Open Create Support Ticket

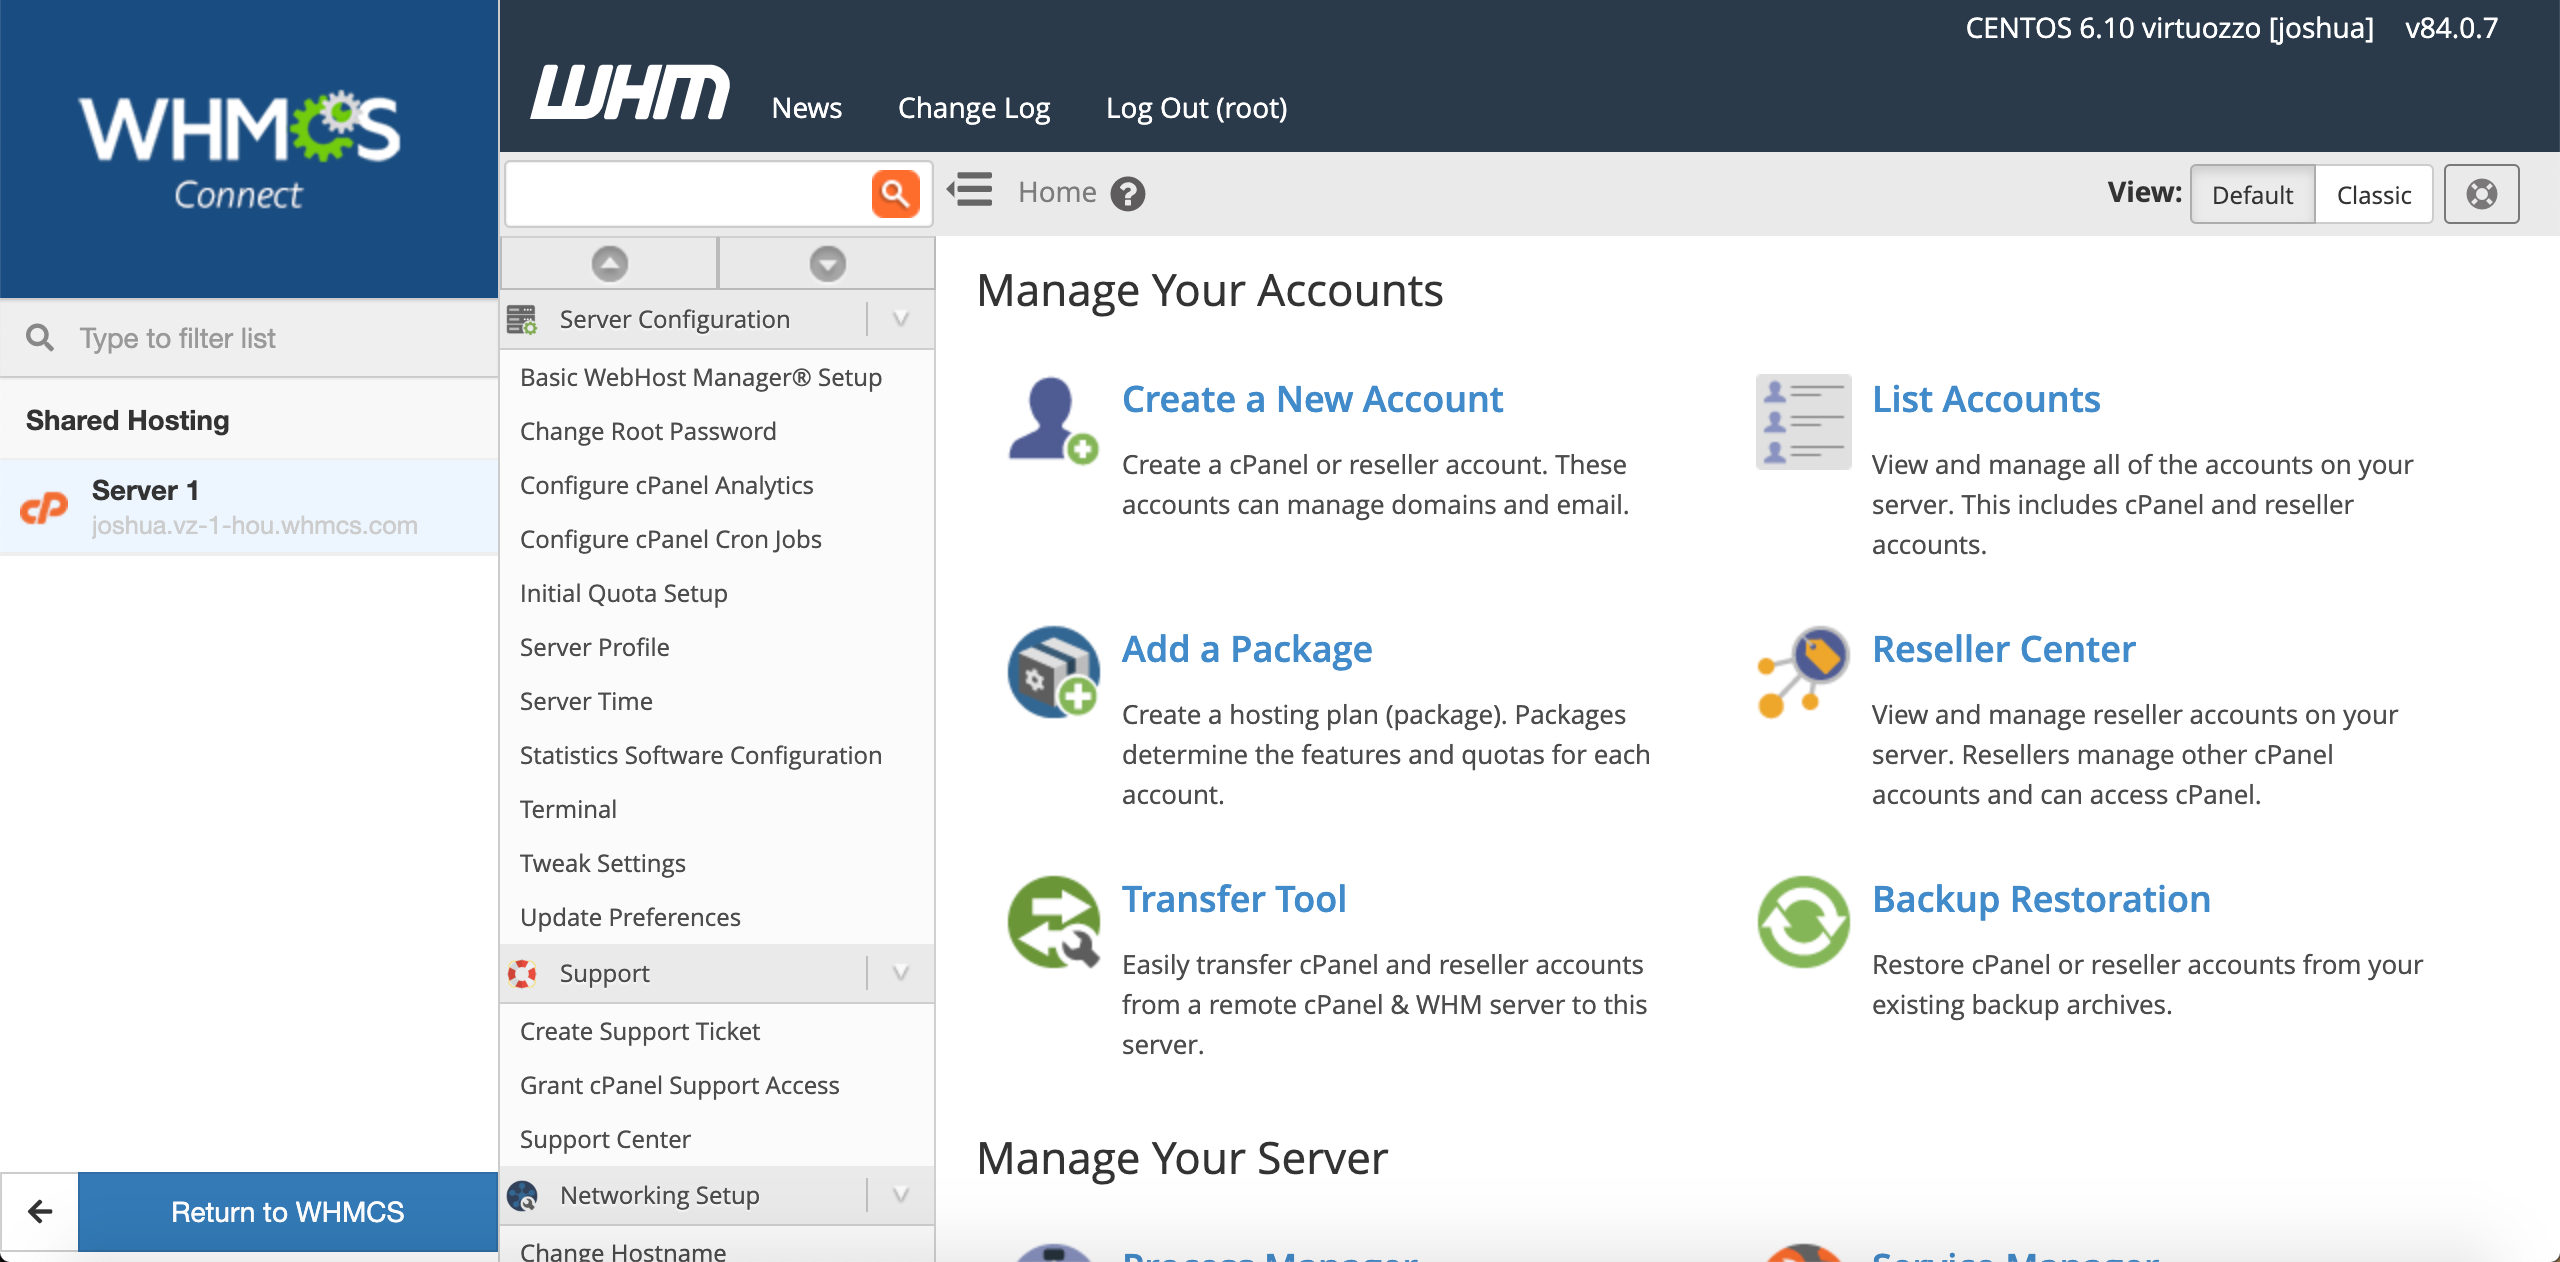click(x=640, y=1031)
